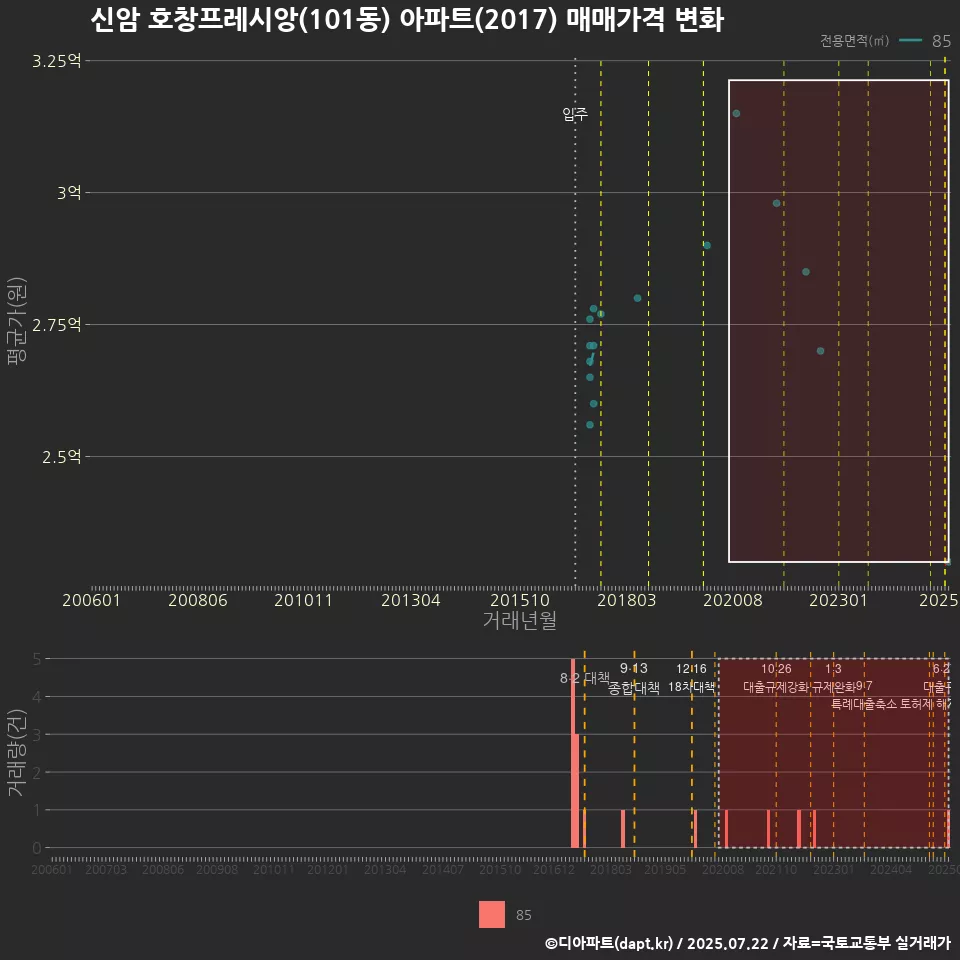Screen dimensions: 960x960
Task: Click 202404 on the volume chart axis
Action: (x=891, y=869)
